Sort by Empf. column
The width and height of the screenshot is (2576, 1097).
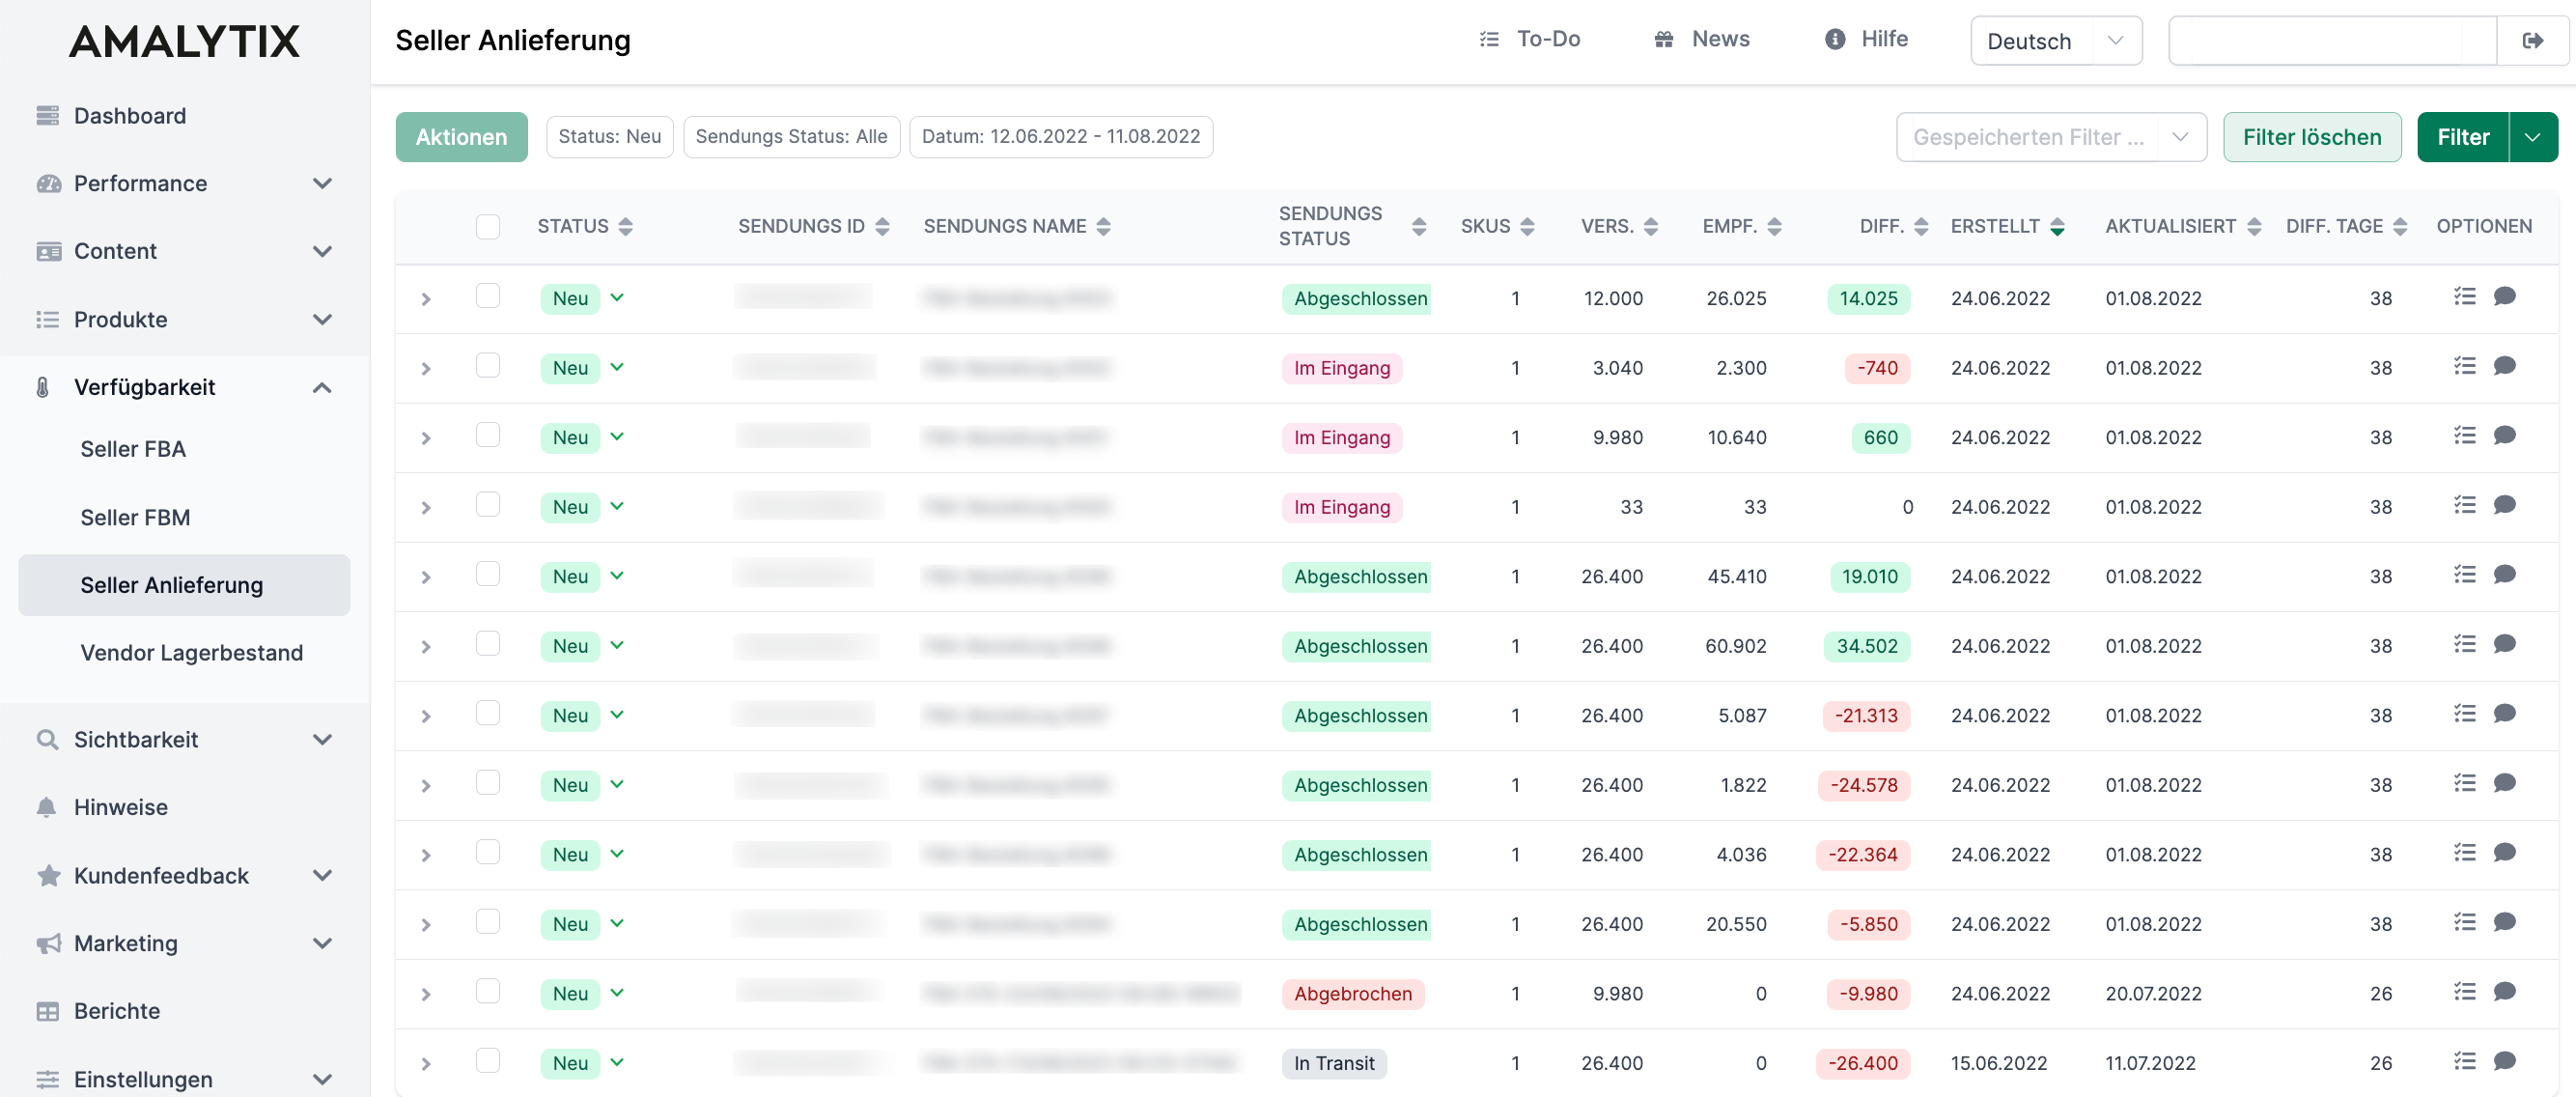[x=1774, y=226]
